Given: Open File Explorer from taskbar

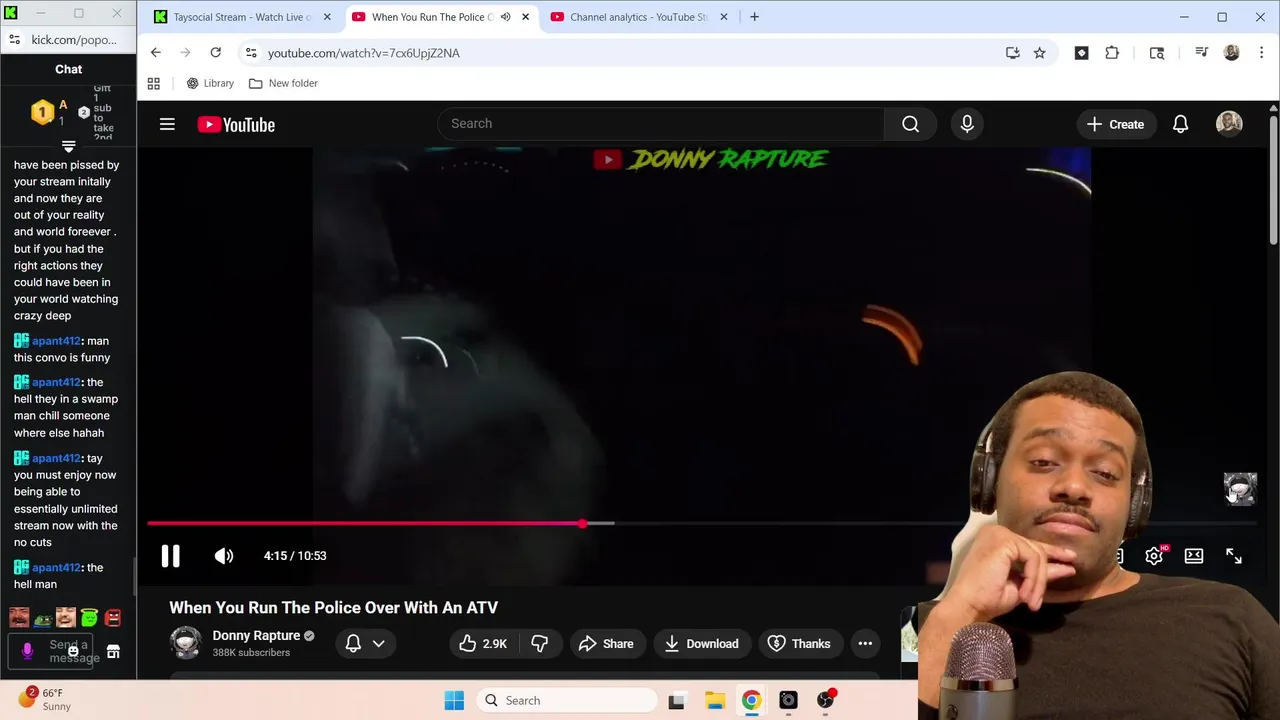Looking at the screenshot, I should tap(714, 701).
